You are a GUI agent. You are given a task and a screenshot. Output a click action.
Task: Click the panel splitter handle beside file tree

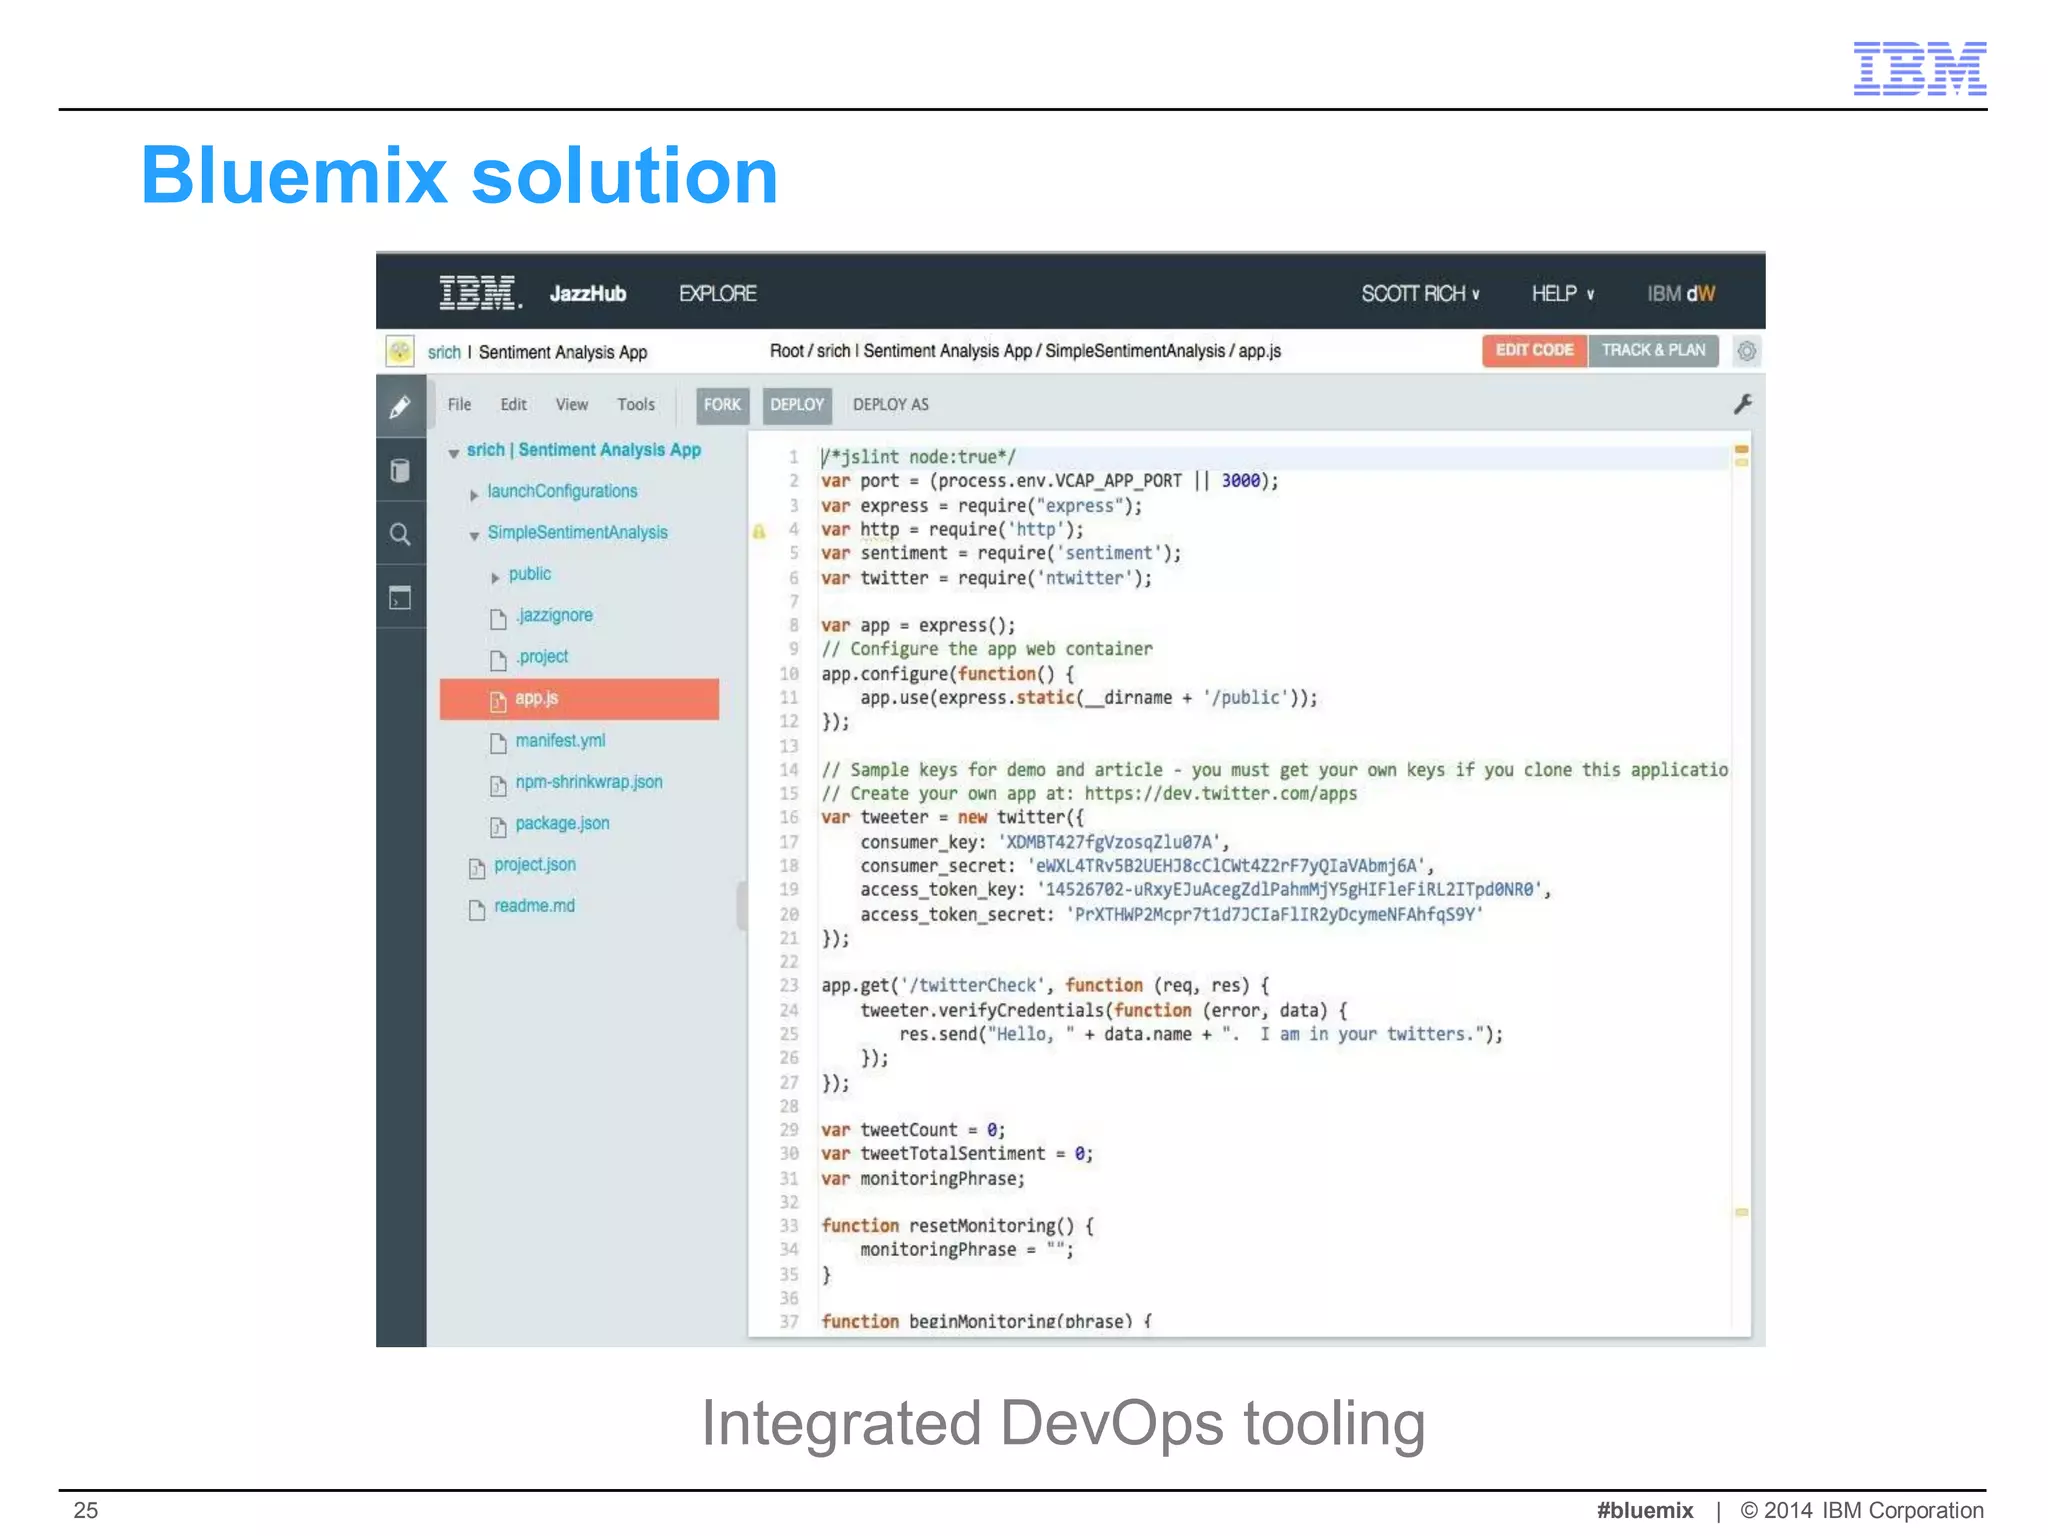741,906
